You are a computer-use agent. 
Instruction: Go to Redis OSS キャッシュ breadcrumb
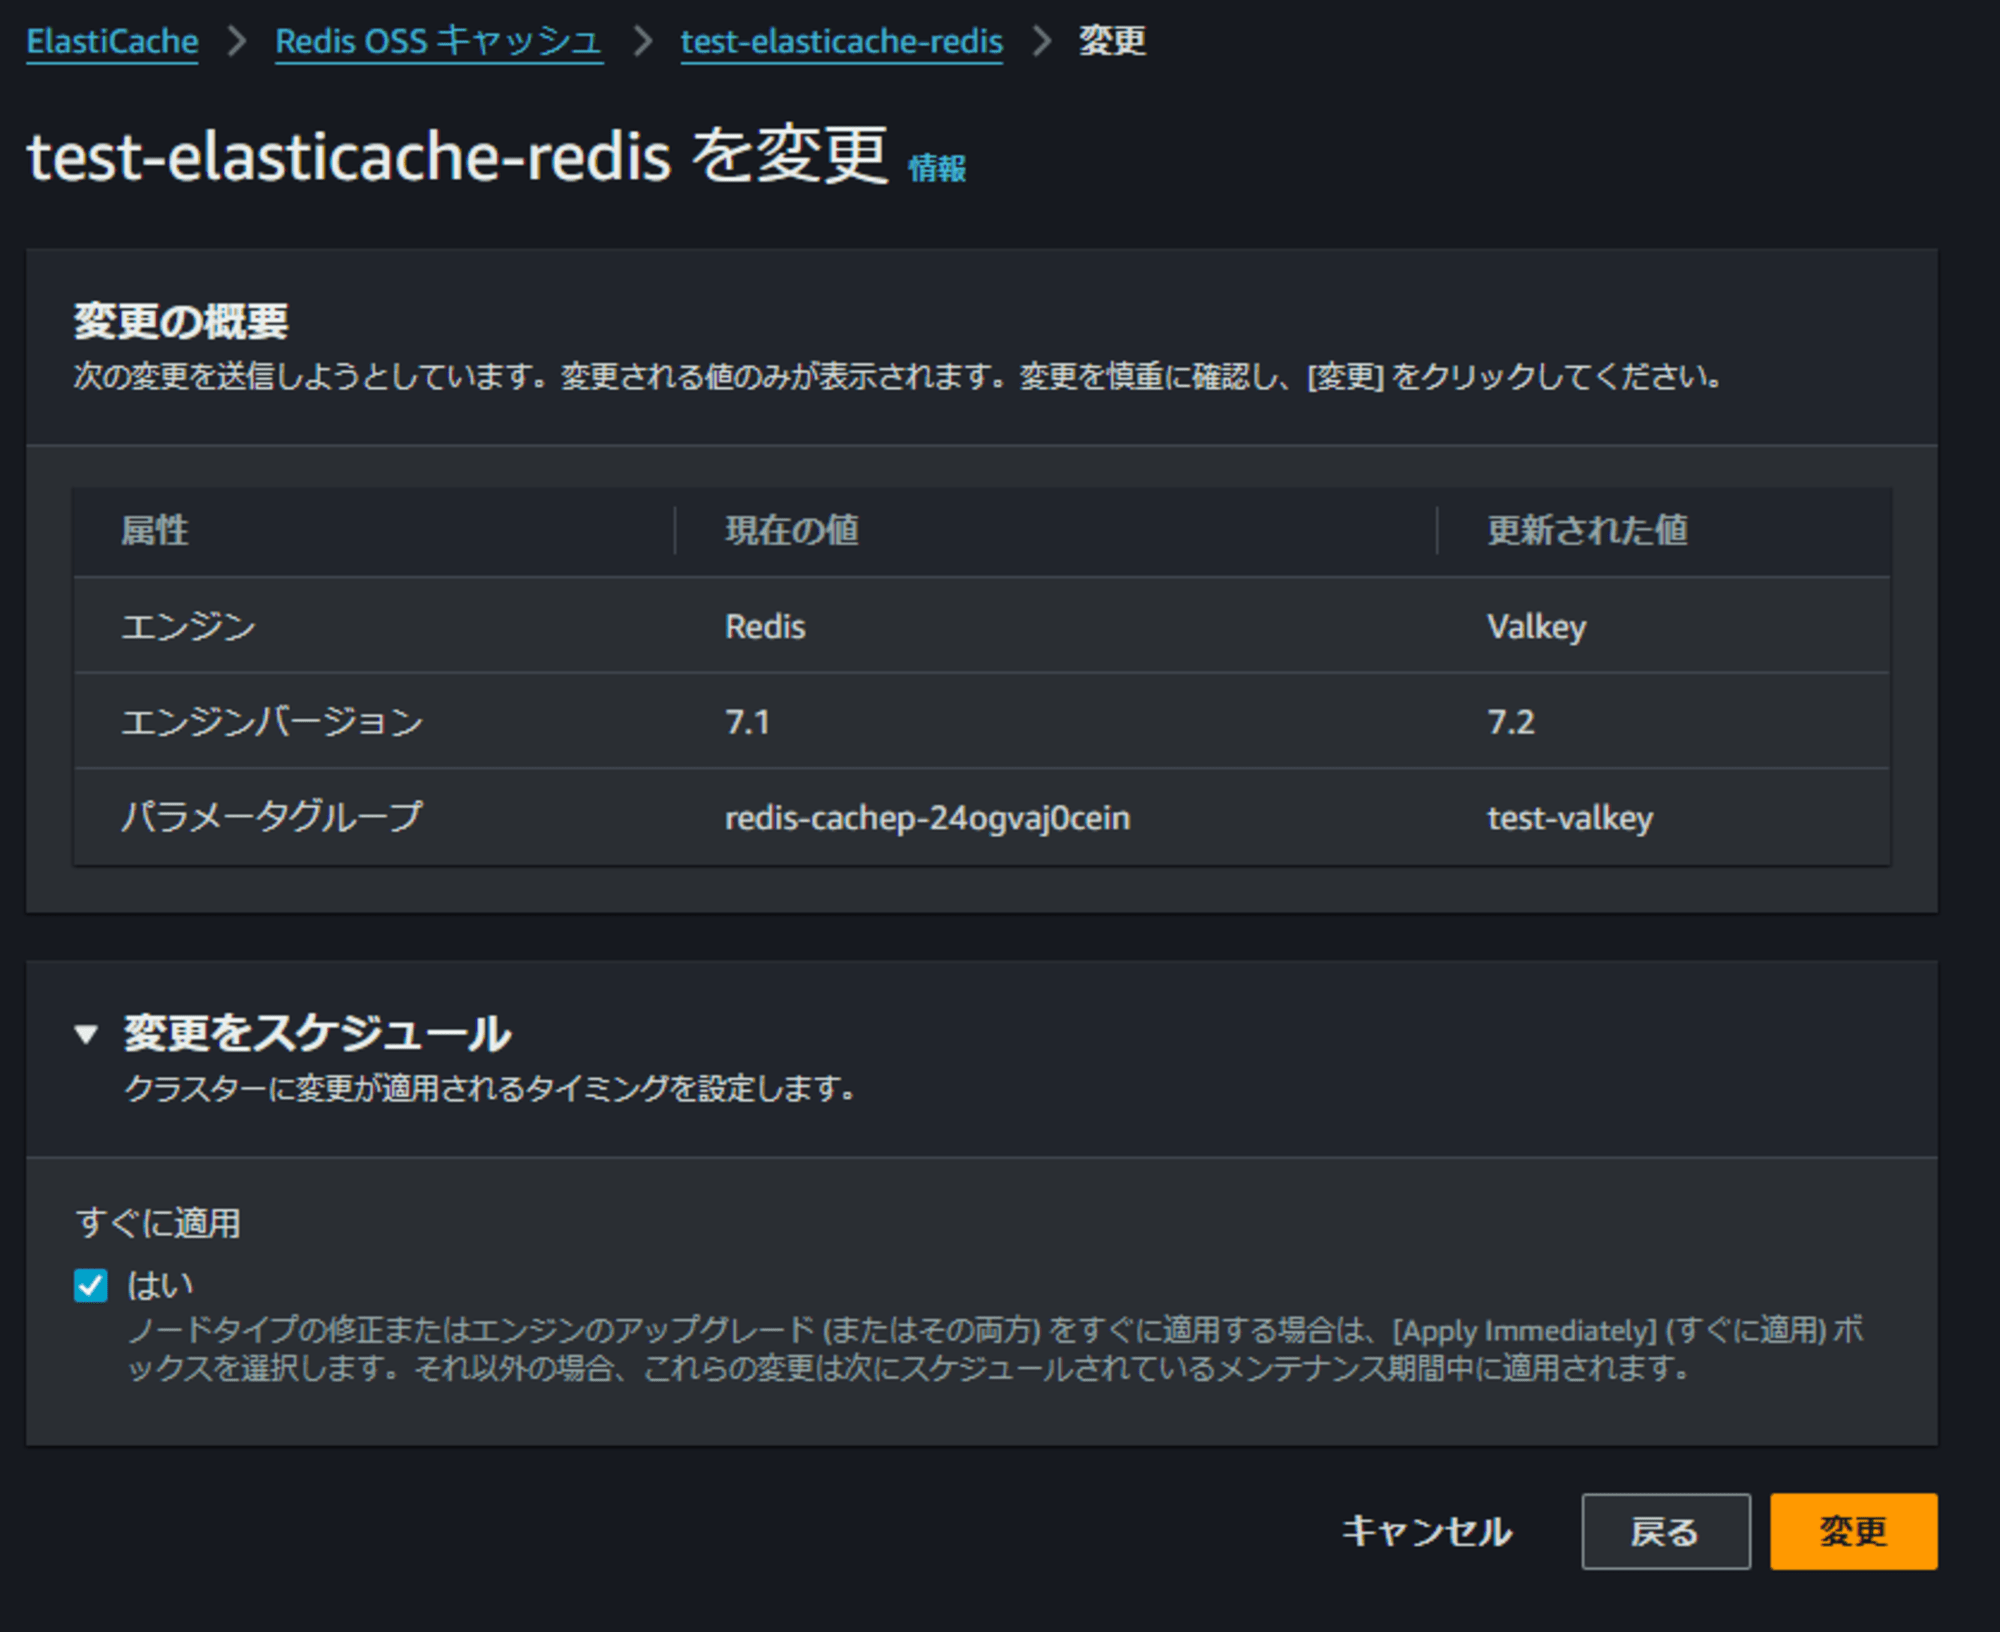[439, 41]
